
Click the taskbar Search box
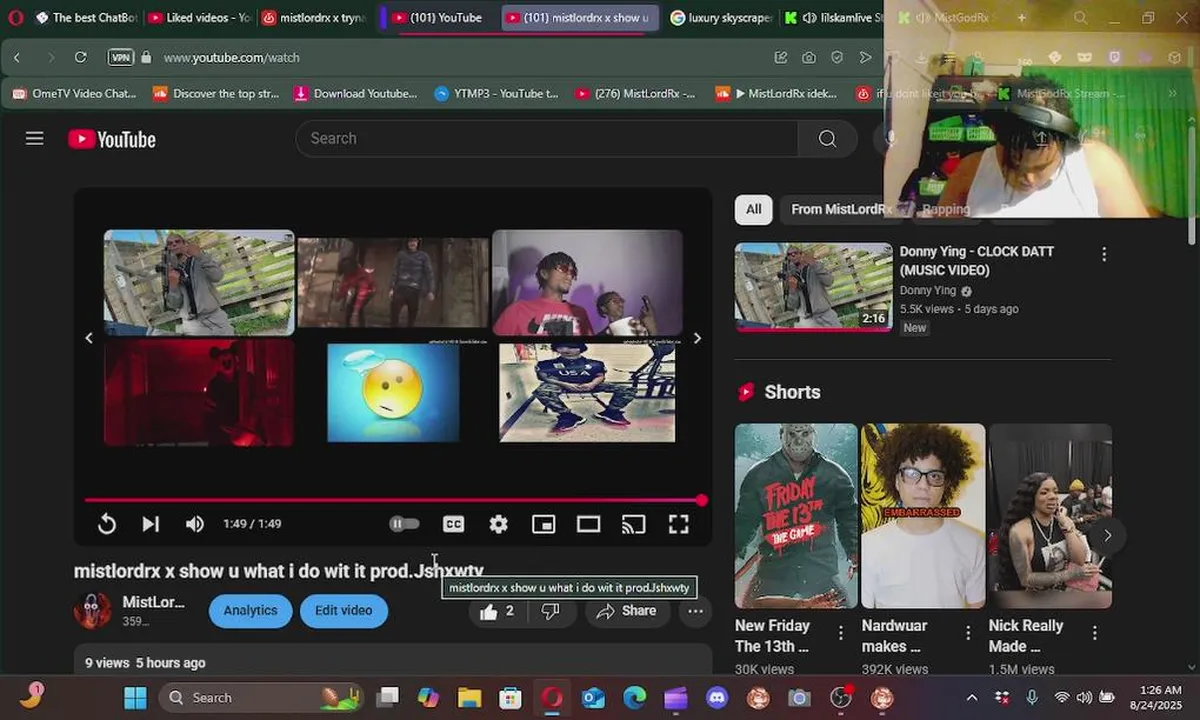pyautogui.click(x=262, y=698)
